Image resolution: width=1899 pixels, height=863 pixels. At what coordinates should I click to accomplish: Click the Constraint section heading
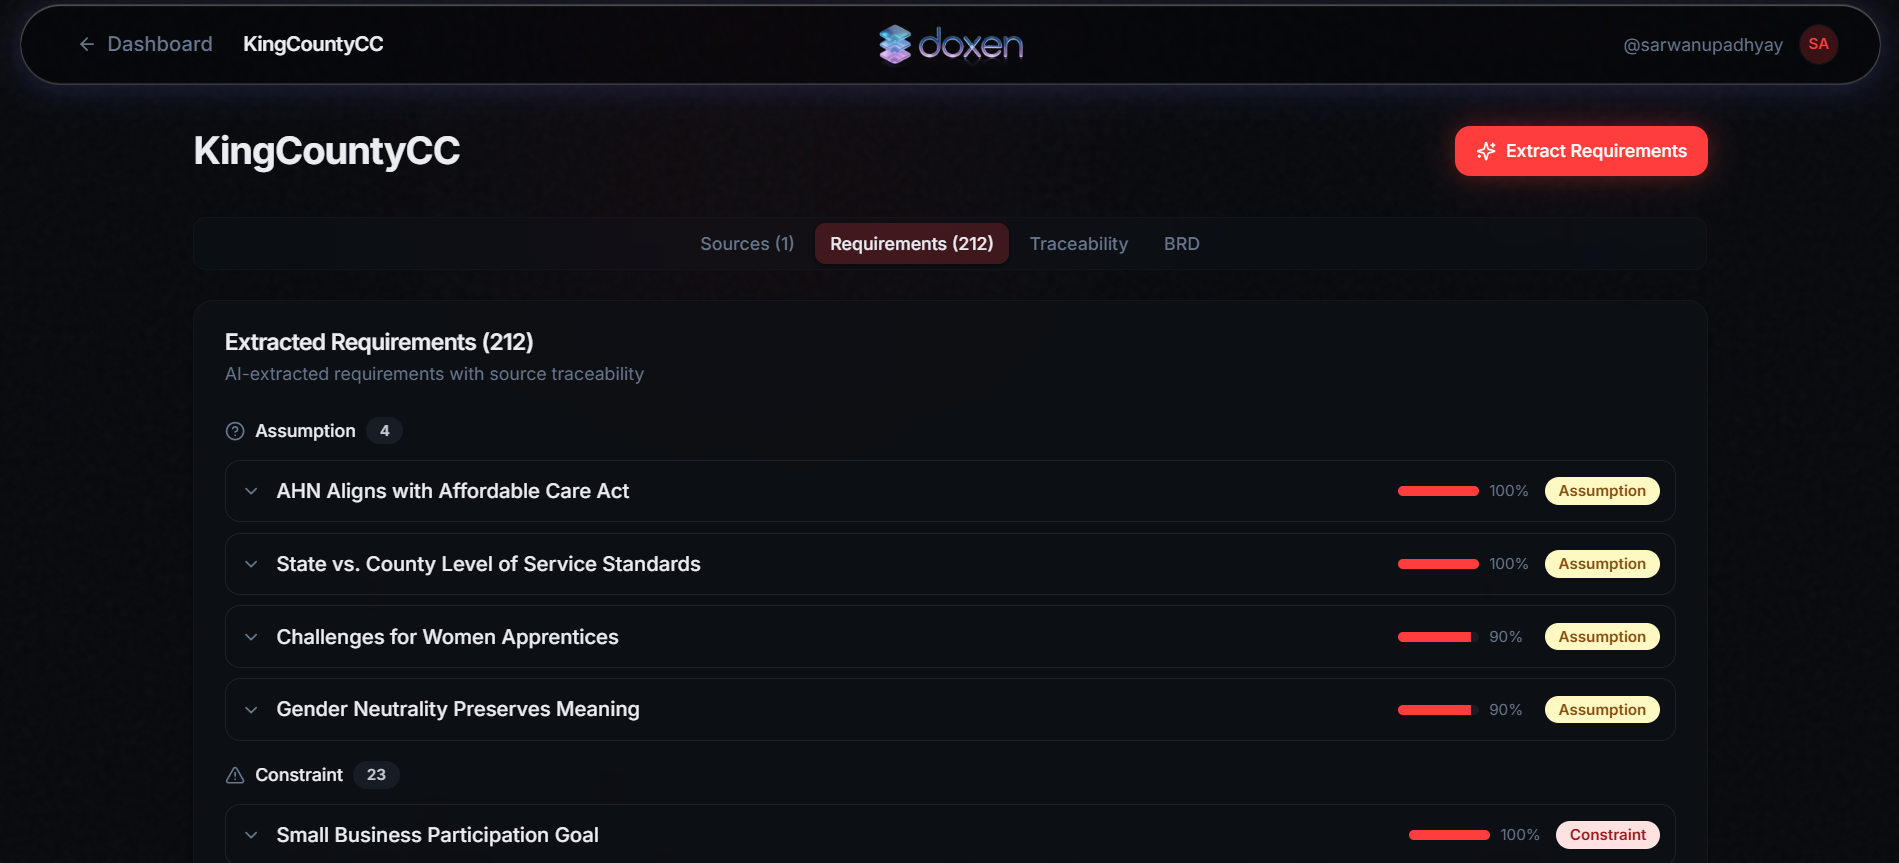click(x=299, y=775)
